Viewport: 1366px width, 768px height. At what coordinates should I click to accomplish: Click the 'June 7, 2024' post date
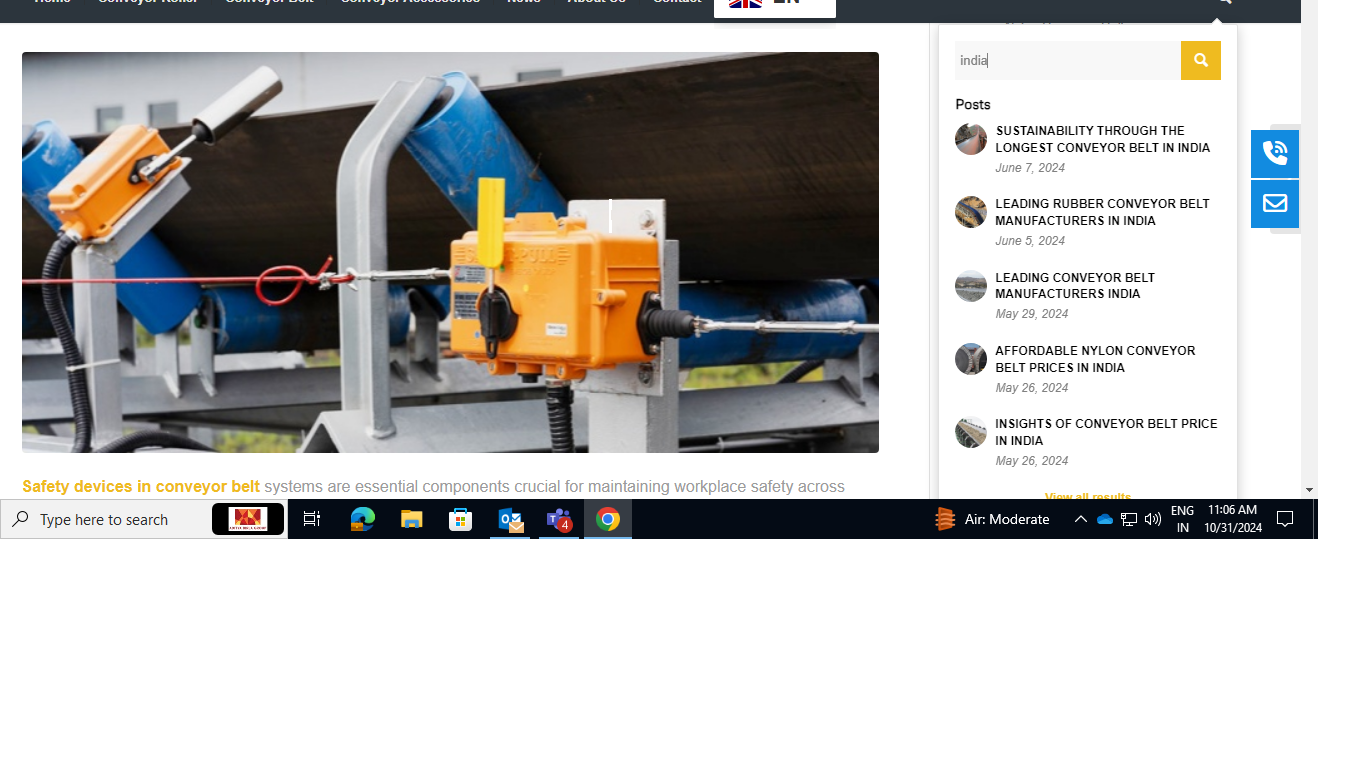1030,168
